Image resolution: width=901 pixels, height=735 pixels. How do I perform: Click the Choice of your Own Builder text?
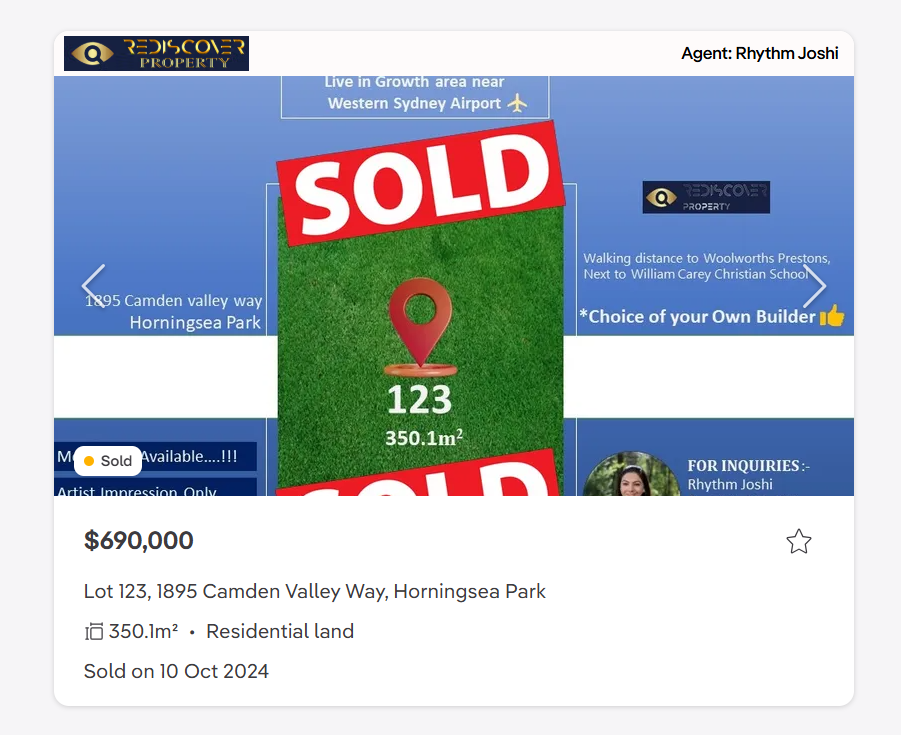[x=698, y=317]
